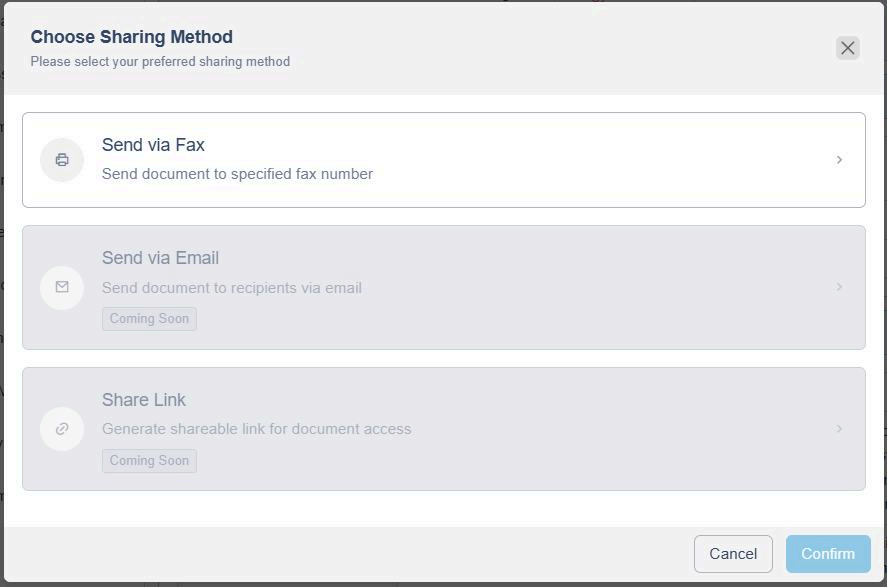Viewport: 887px width, 587px height.
Task: Click empty area of dialog footer
Action: (x=350, y=554)
